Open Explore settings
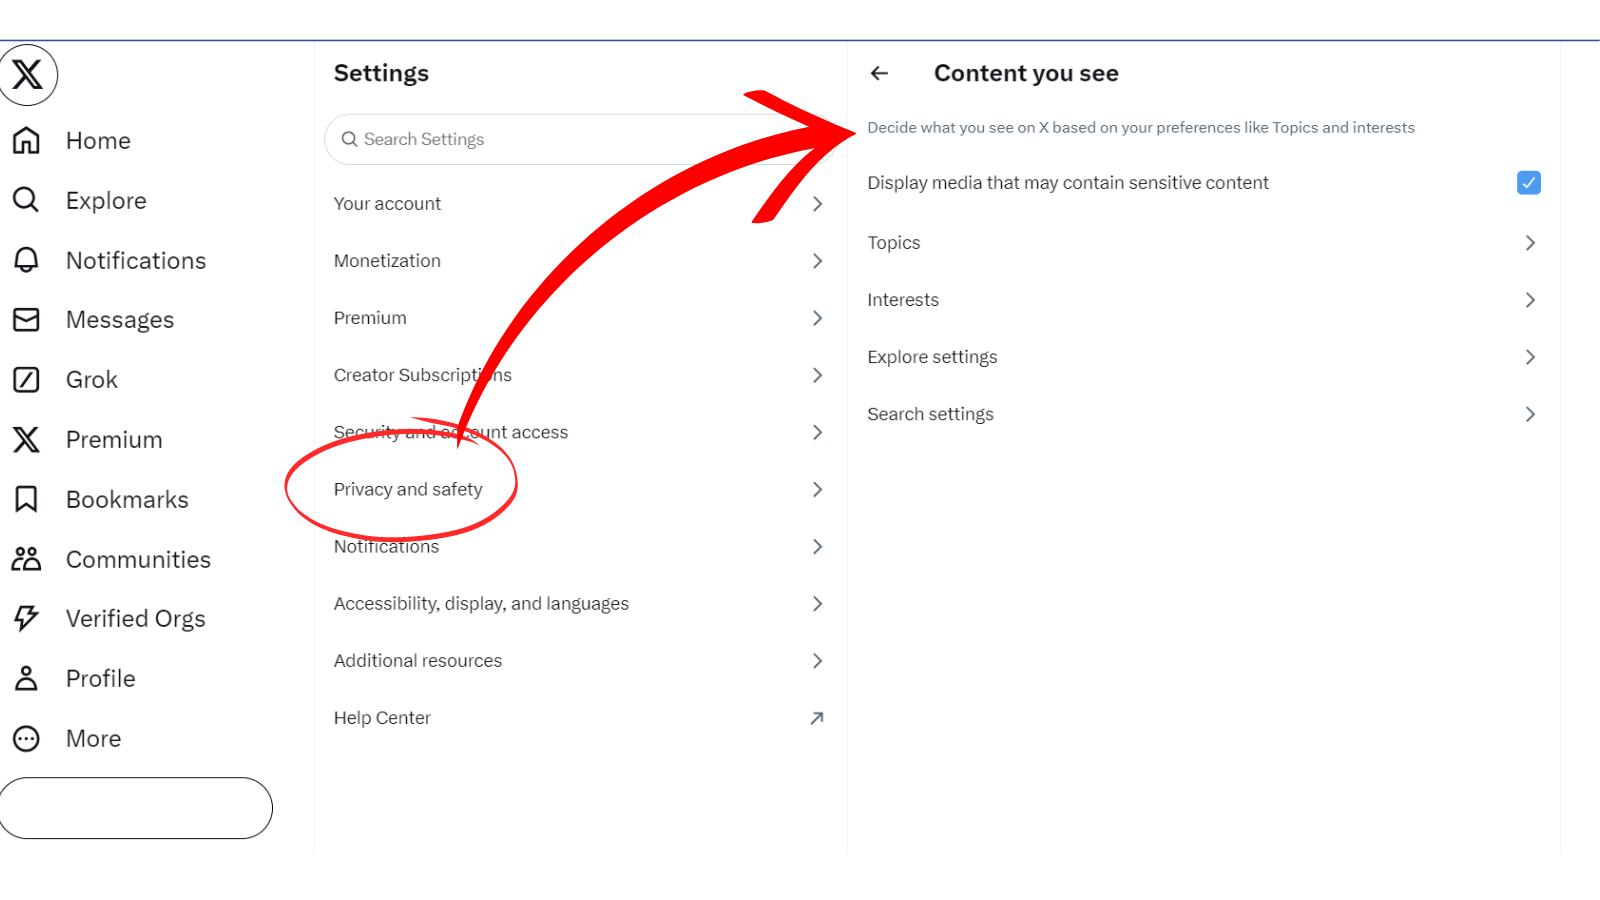The width and height of the screenshot is (1600, 900). [1200, 356]
